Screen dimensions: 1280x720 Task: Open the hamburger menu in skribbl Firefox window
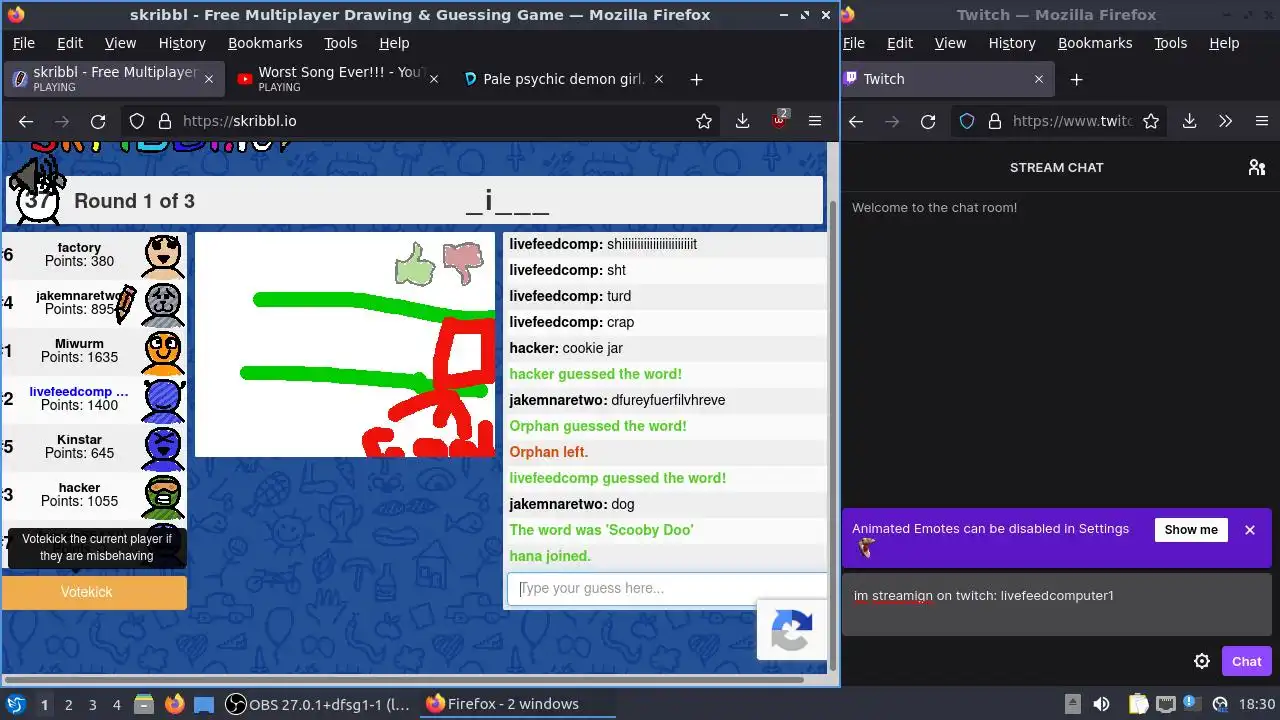point(815,121)
